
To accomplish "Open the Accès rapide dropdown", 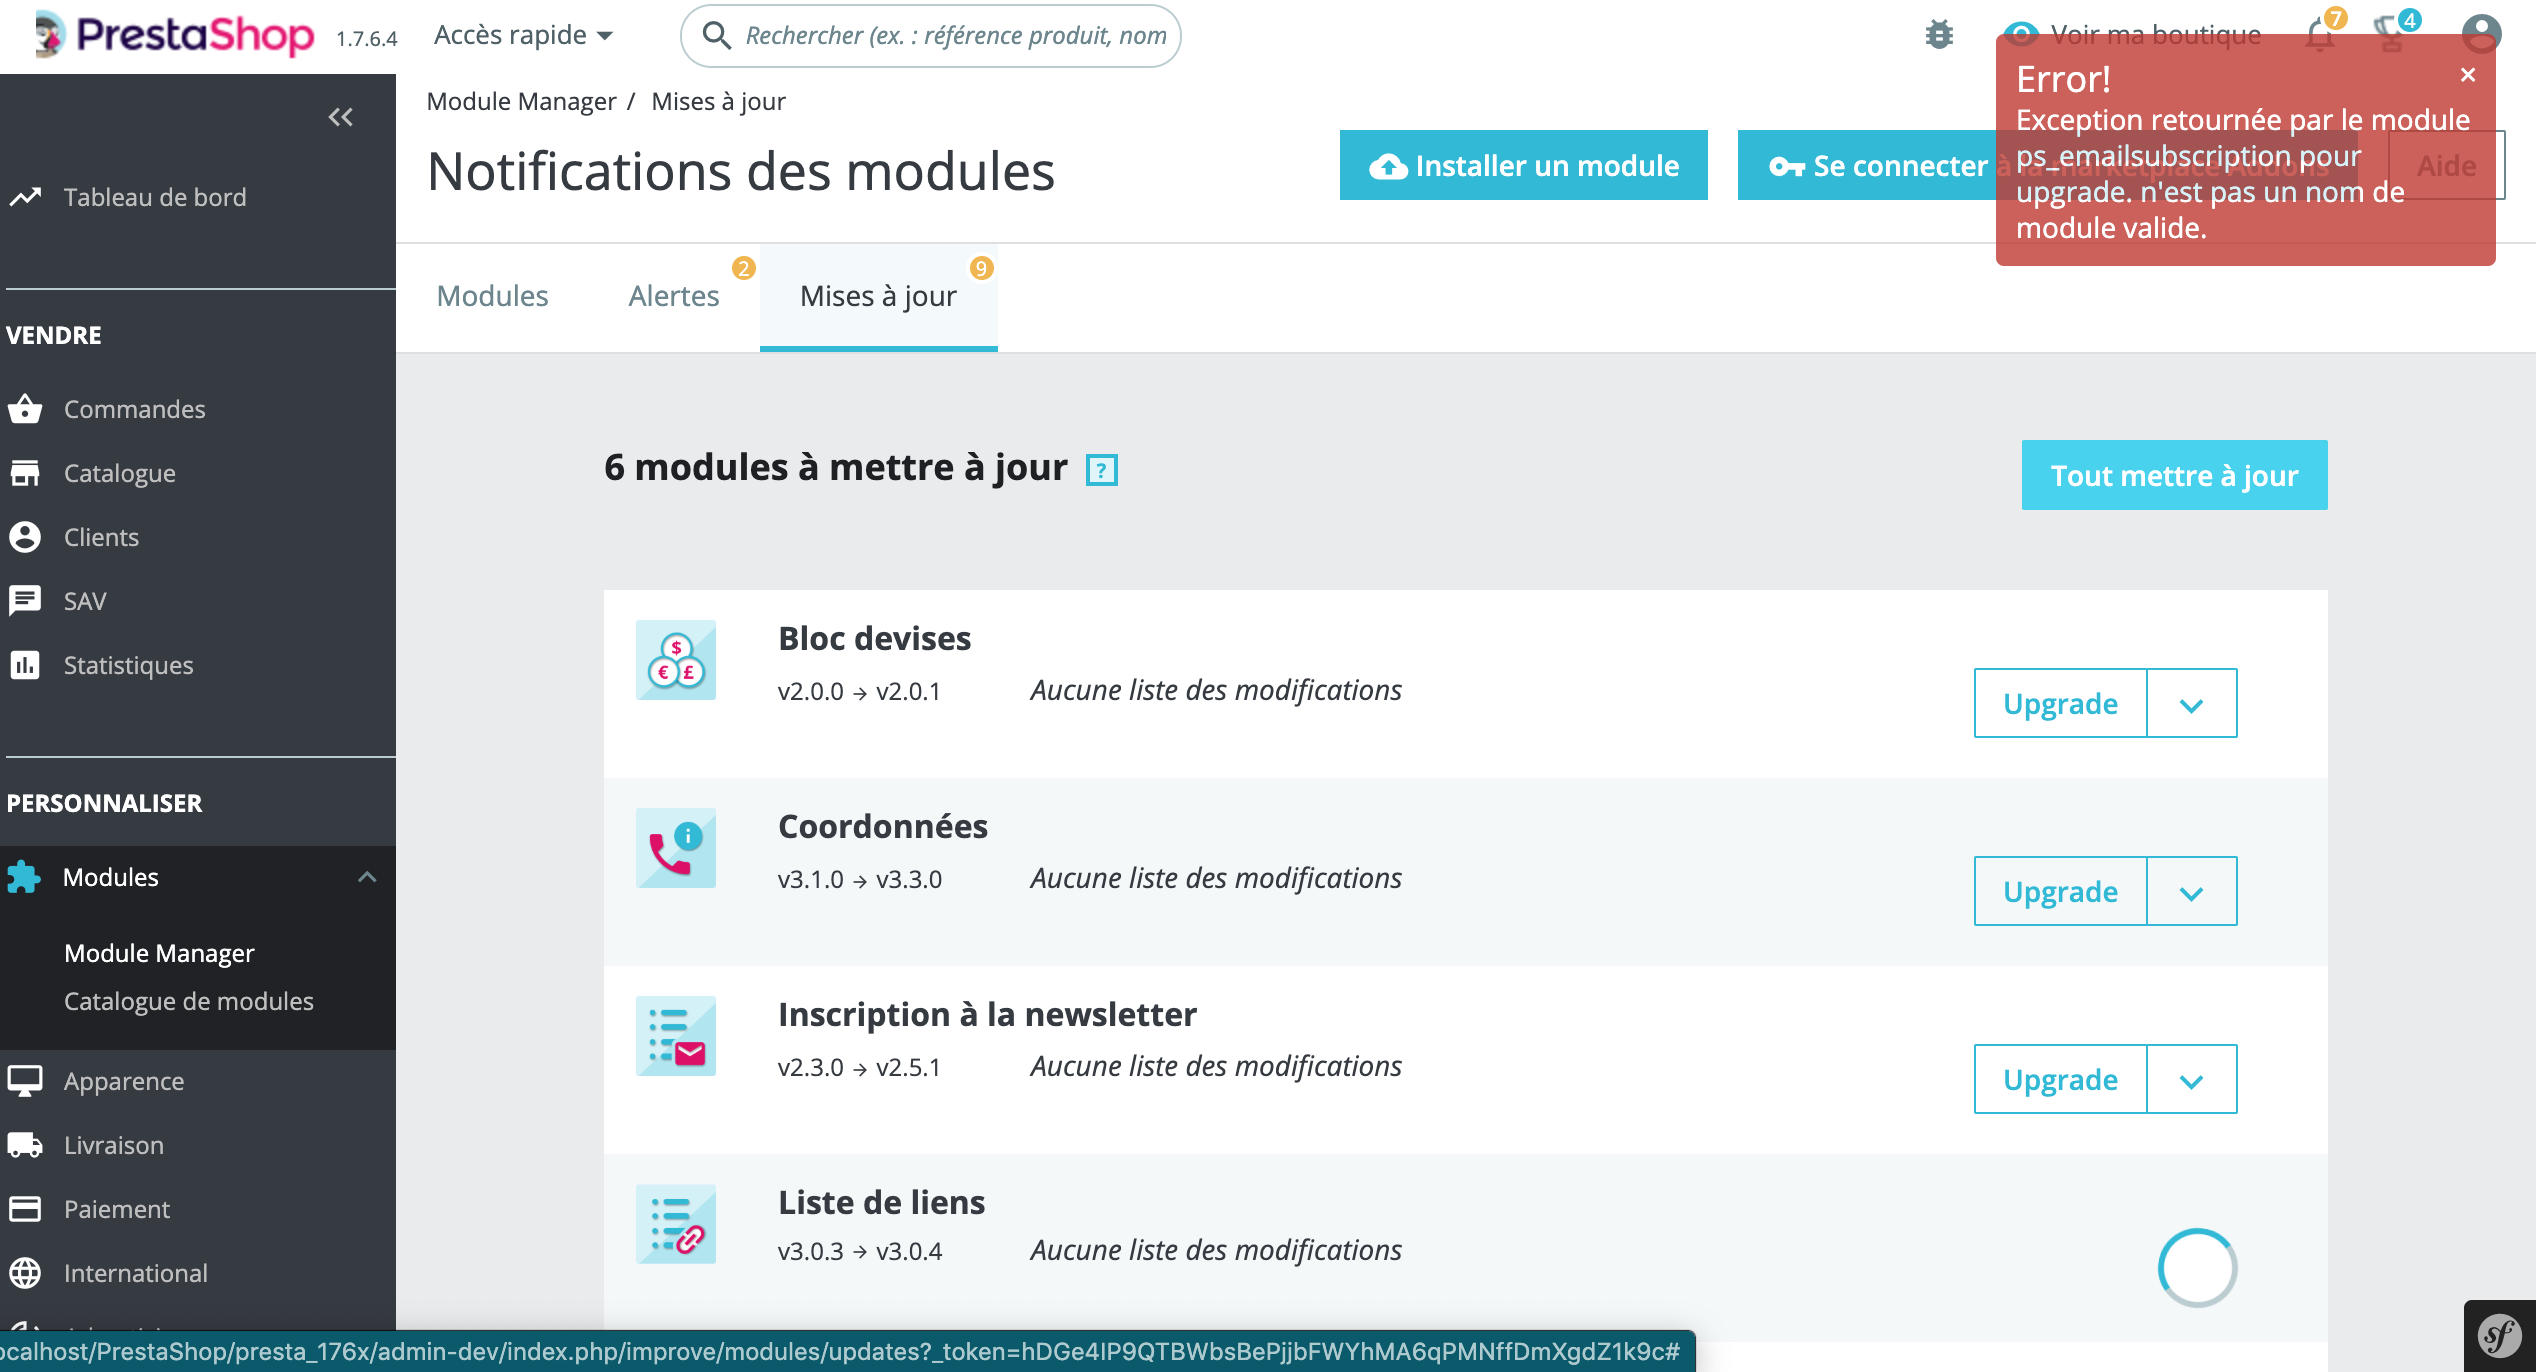I will (x=521, y=34).
